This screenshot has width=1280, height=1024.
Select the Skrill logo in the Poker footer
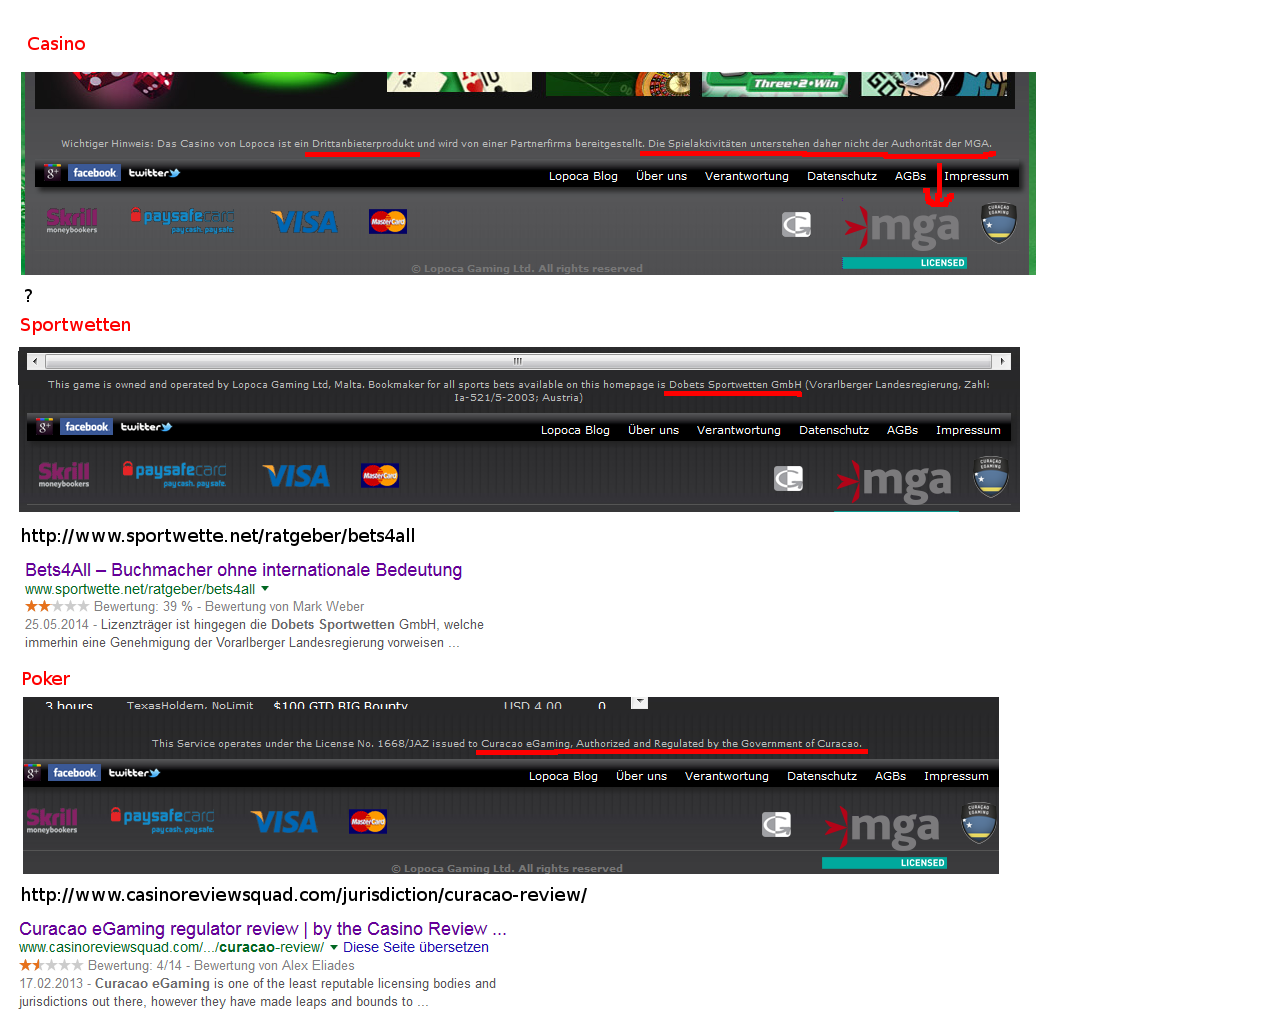coord(52,820)
